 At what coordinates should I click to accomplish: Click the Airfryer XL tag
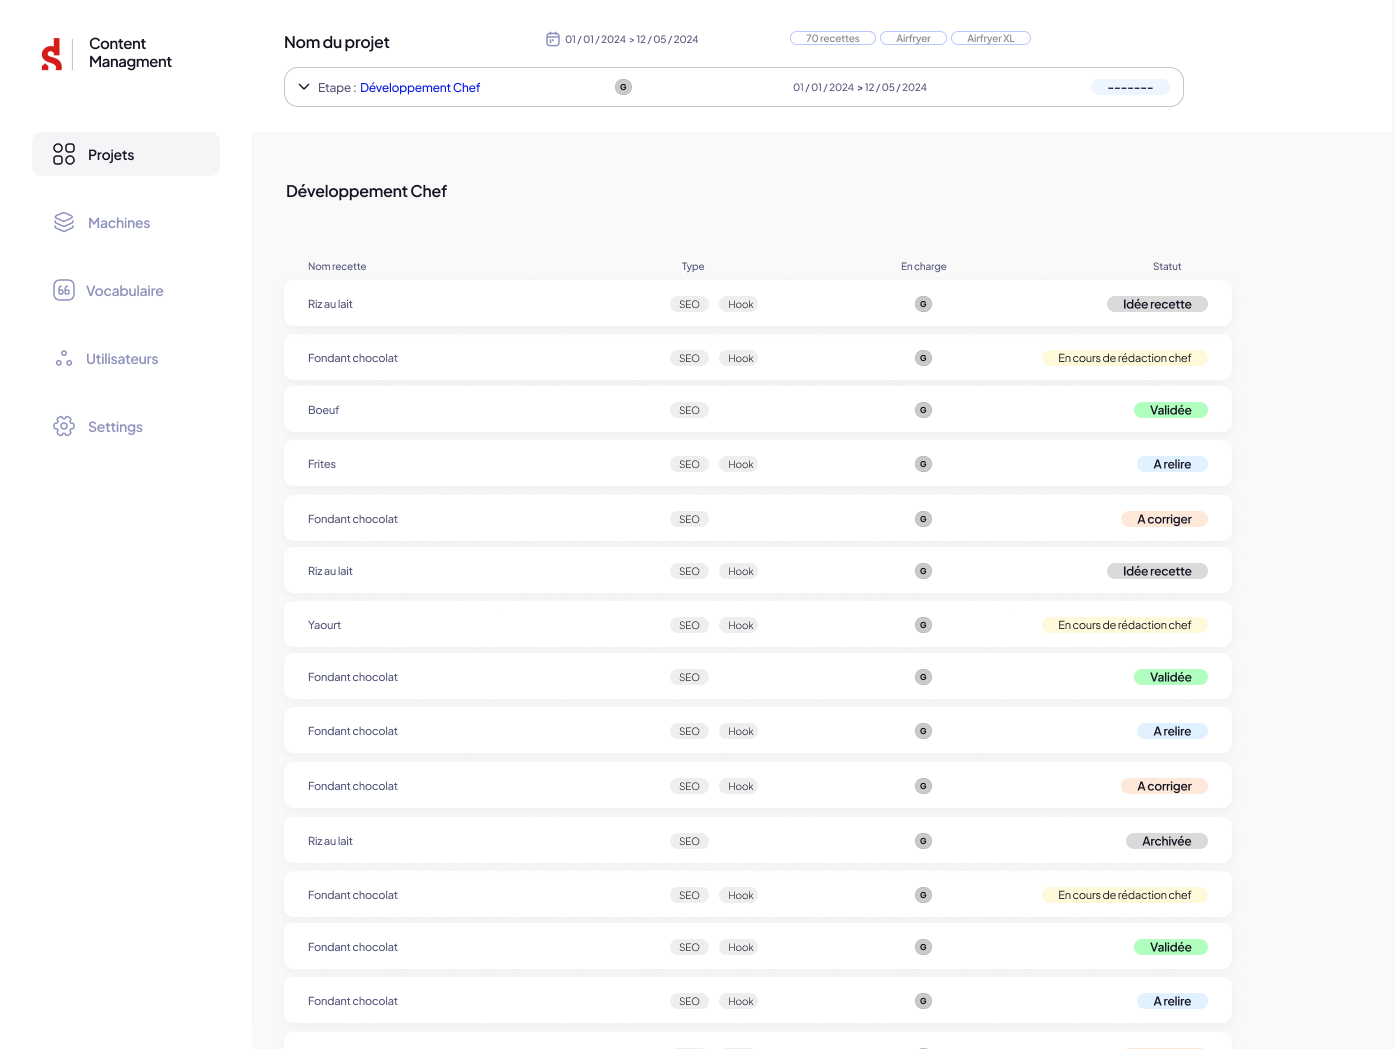click(991, 38)
